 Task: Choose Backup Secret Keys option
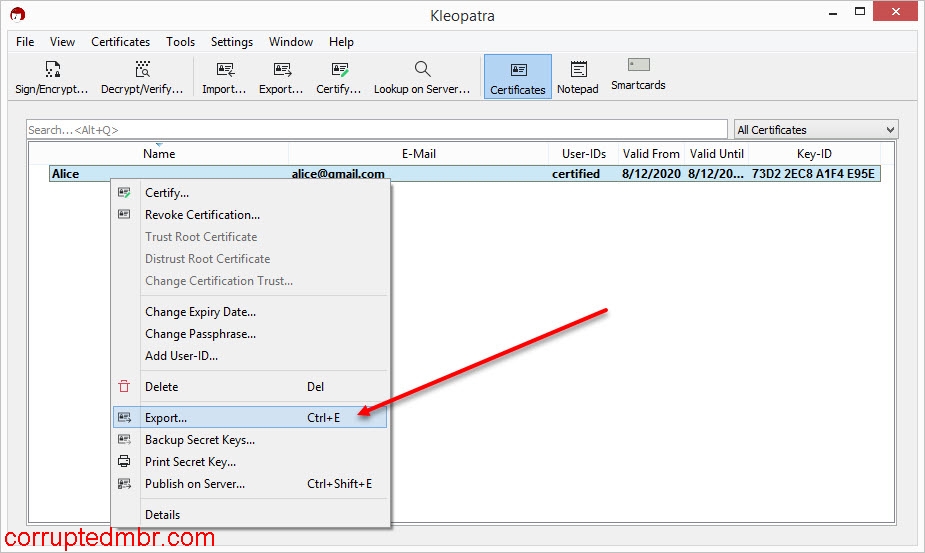pos(199,440)
